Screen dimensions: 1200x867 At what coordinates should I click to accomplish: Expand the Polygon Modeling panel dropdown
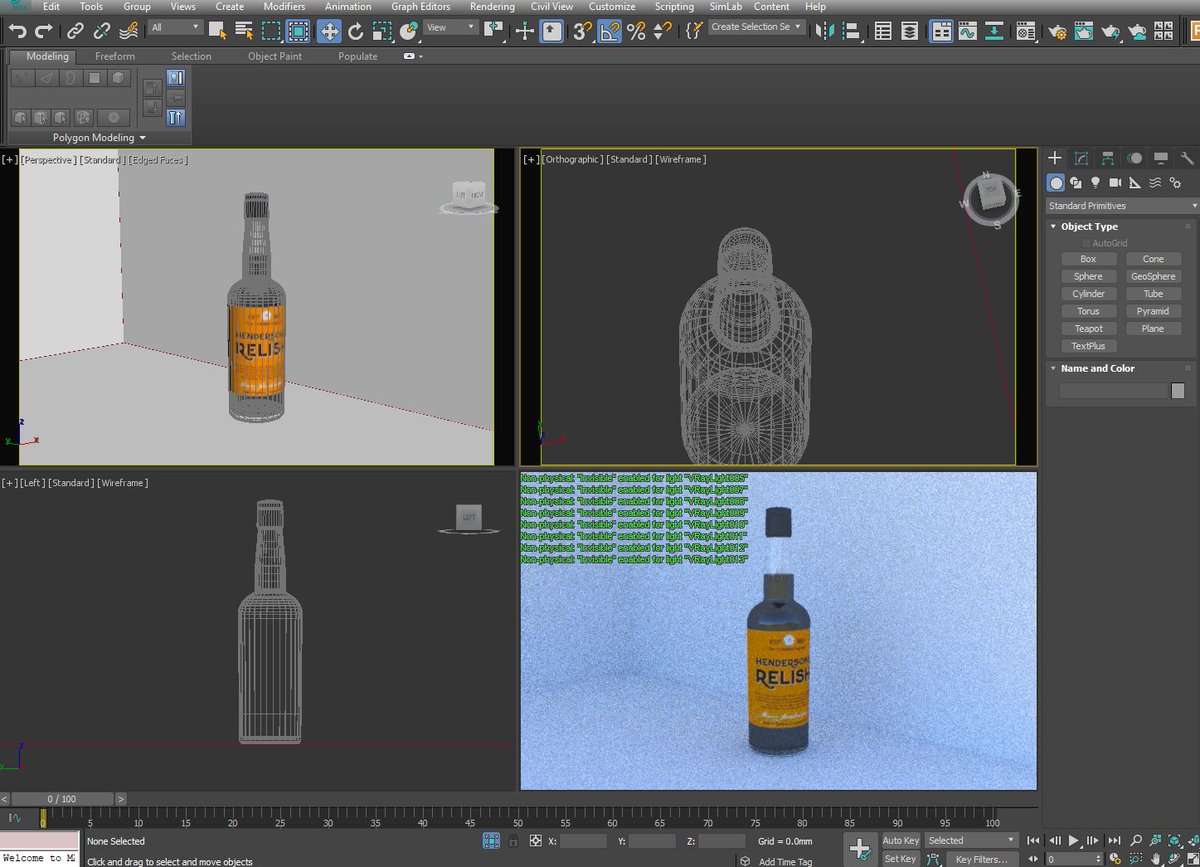click(99, 137)
